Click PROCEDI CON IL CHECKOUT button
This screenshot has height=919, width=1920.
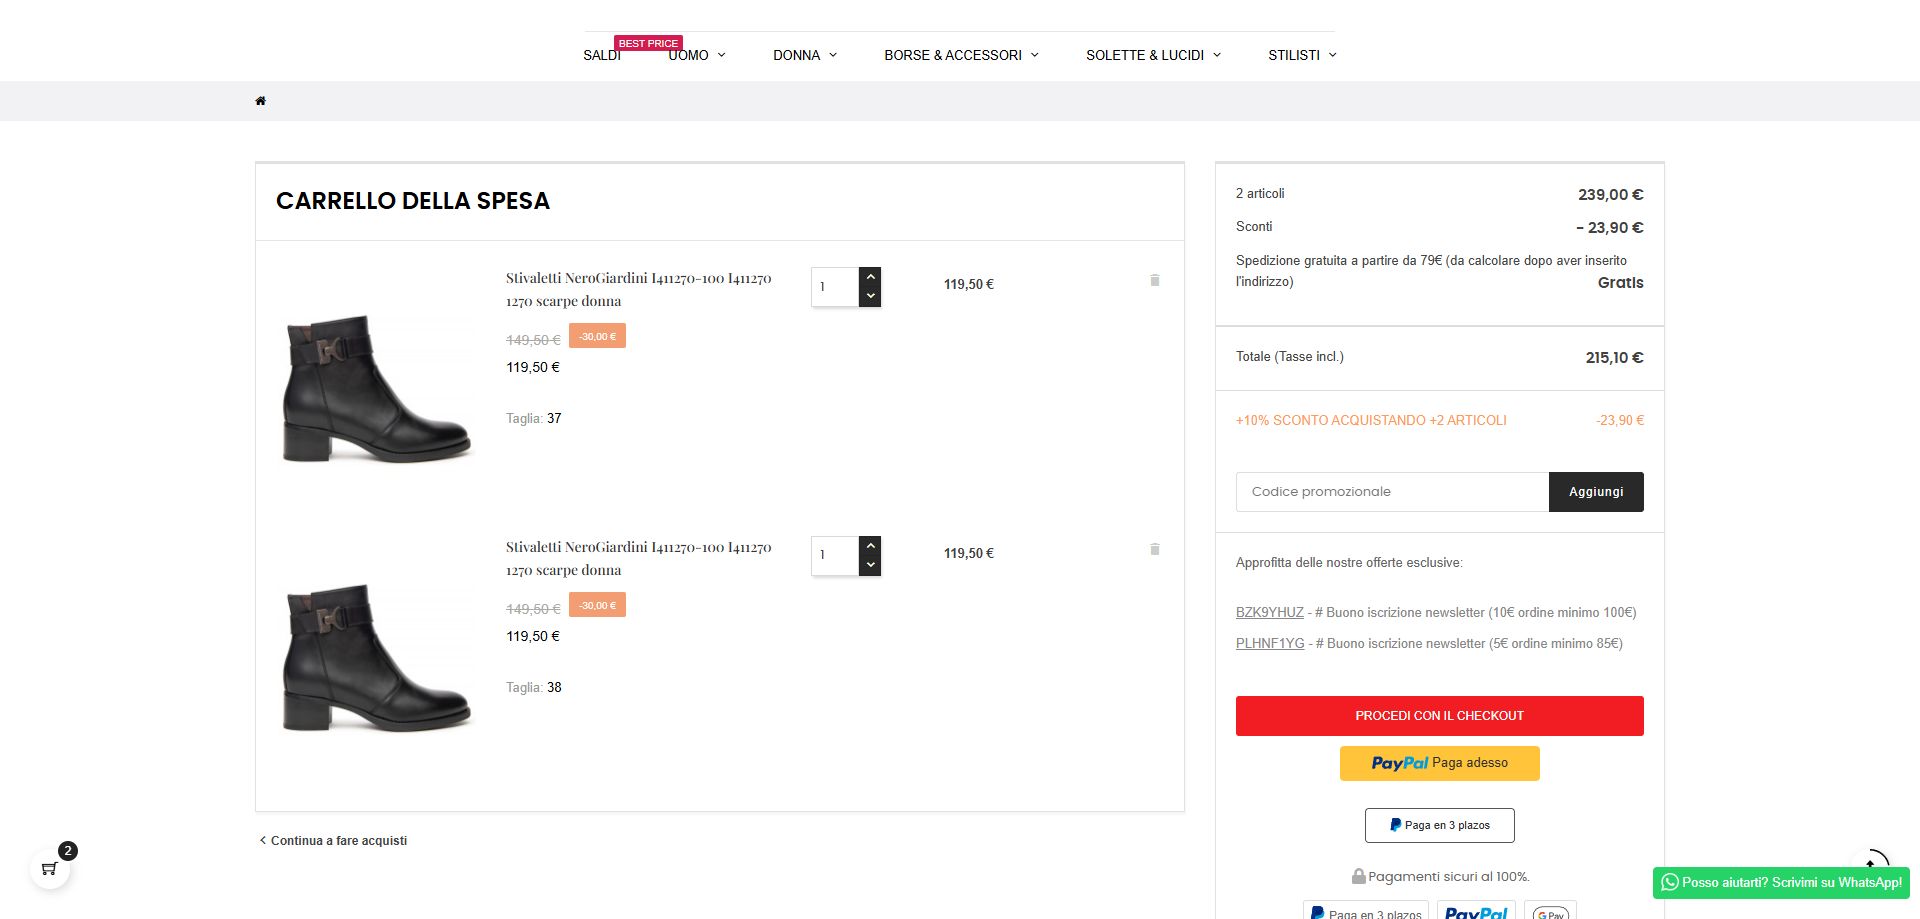click(x=1439, y=716)
